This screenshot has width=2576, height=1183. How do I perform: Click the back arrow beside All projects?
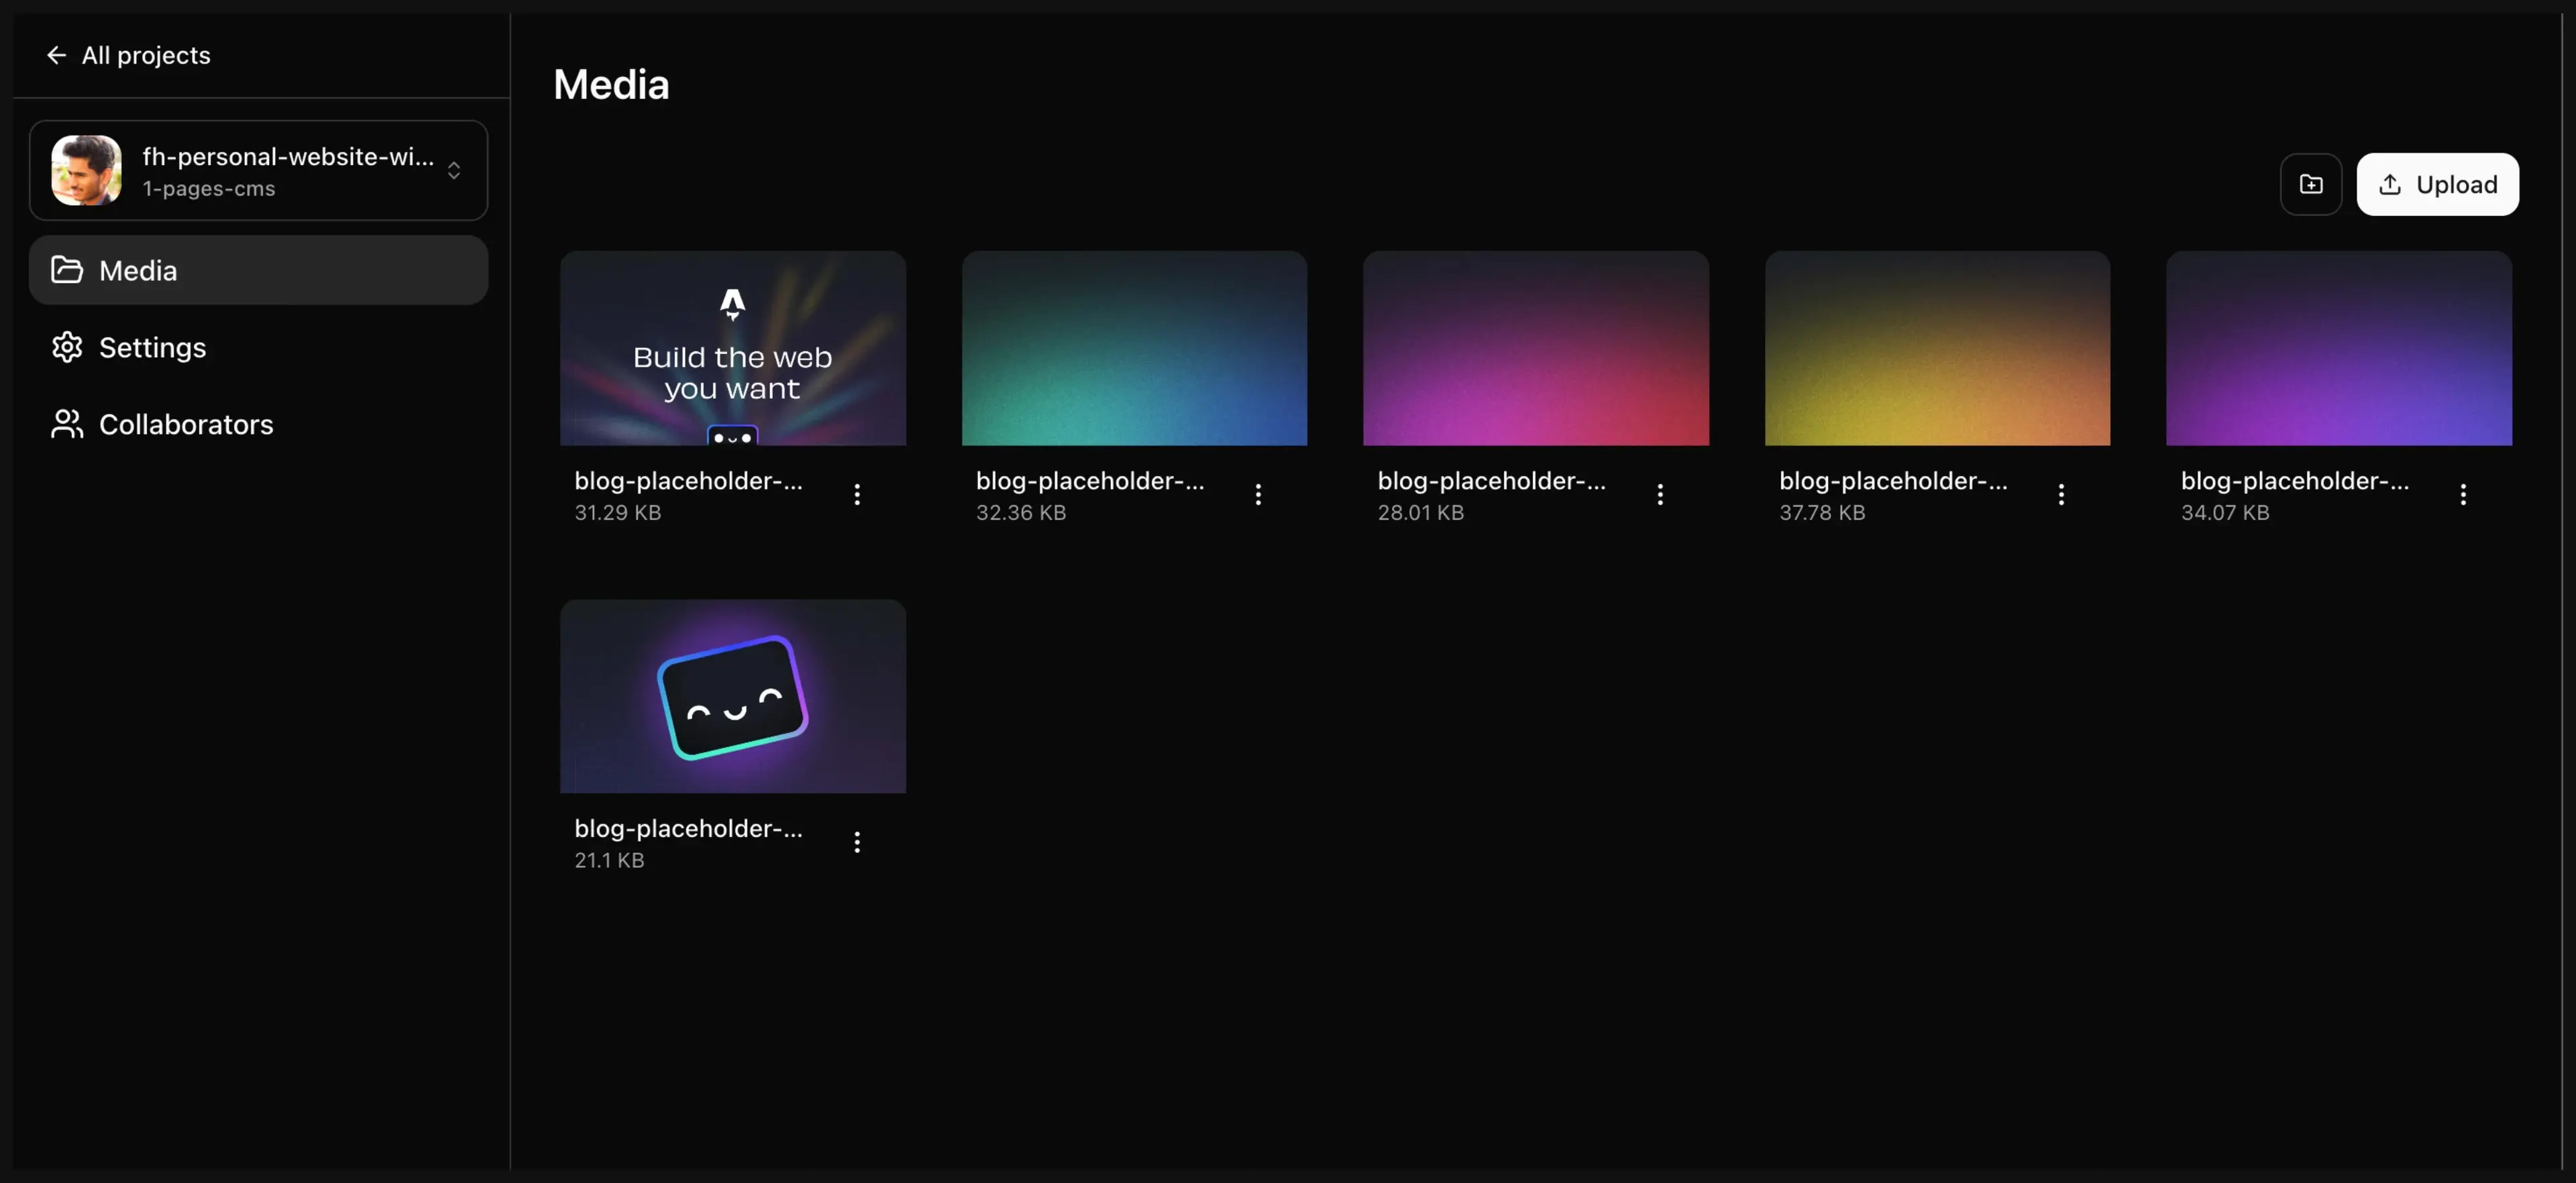(x=56, y=55)
